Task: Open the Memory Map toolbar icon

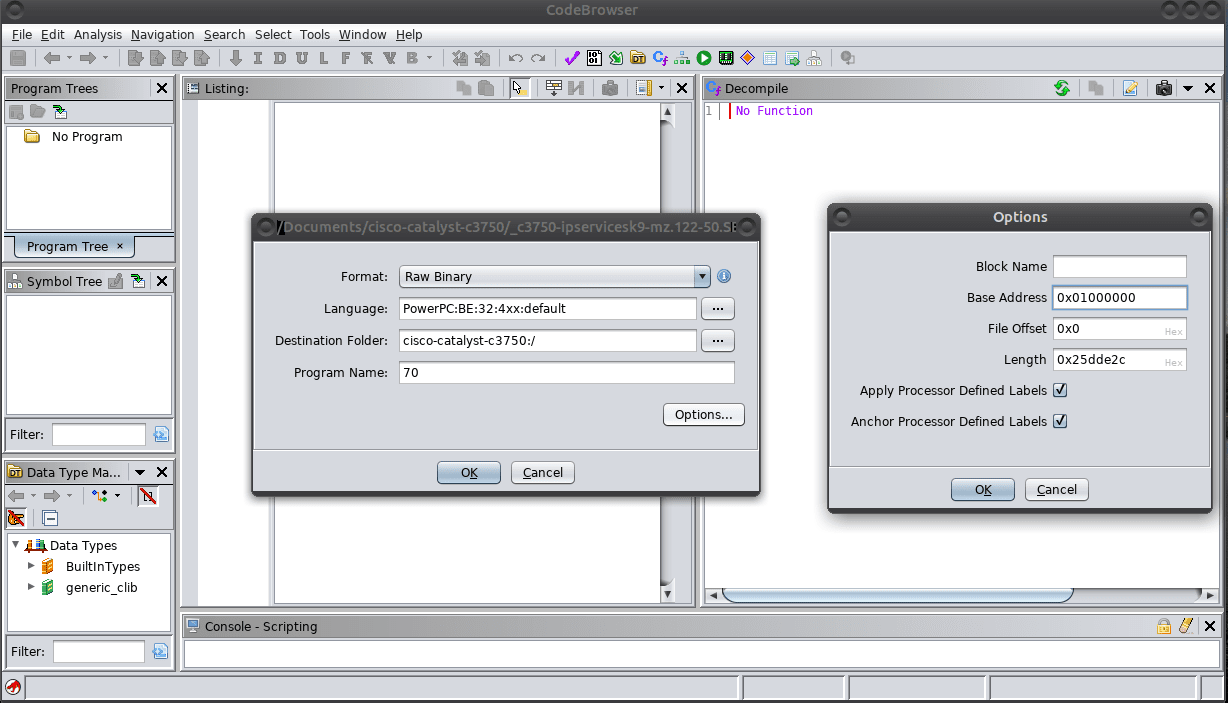Action: click(726, 58)
